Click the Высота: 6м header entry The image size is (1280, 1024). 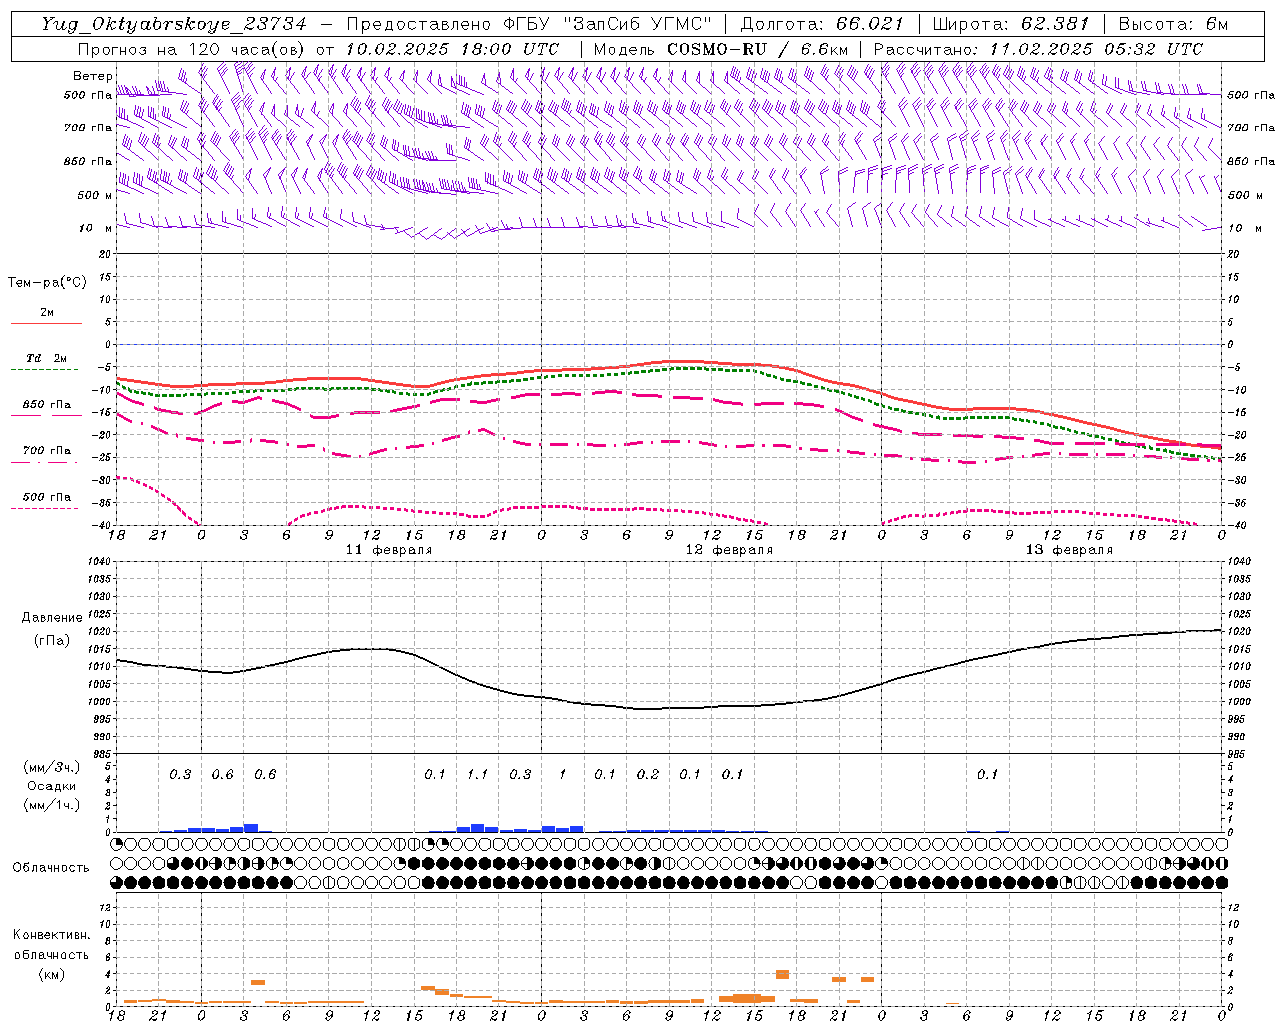tap(1173, 24)
